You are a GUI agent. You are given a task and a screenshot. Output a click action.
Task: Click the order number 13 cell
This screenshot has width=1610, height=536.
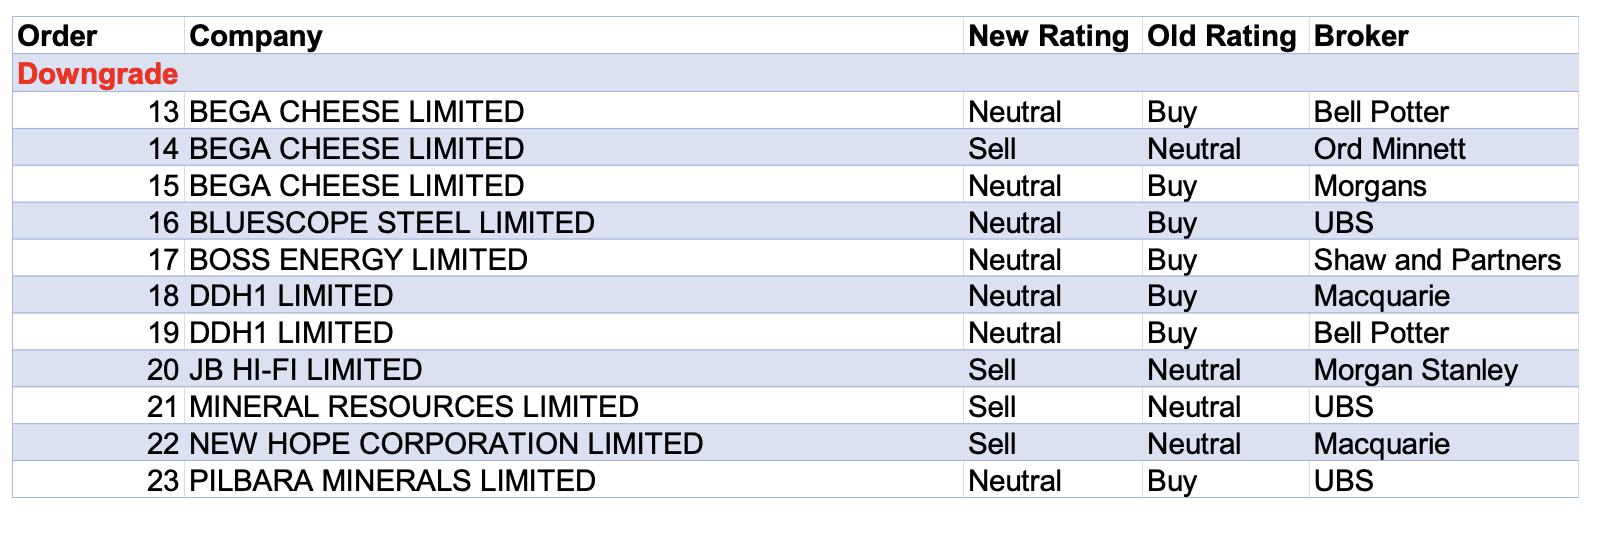163,111
